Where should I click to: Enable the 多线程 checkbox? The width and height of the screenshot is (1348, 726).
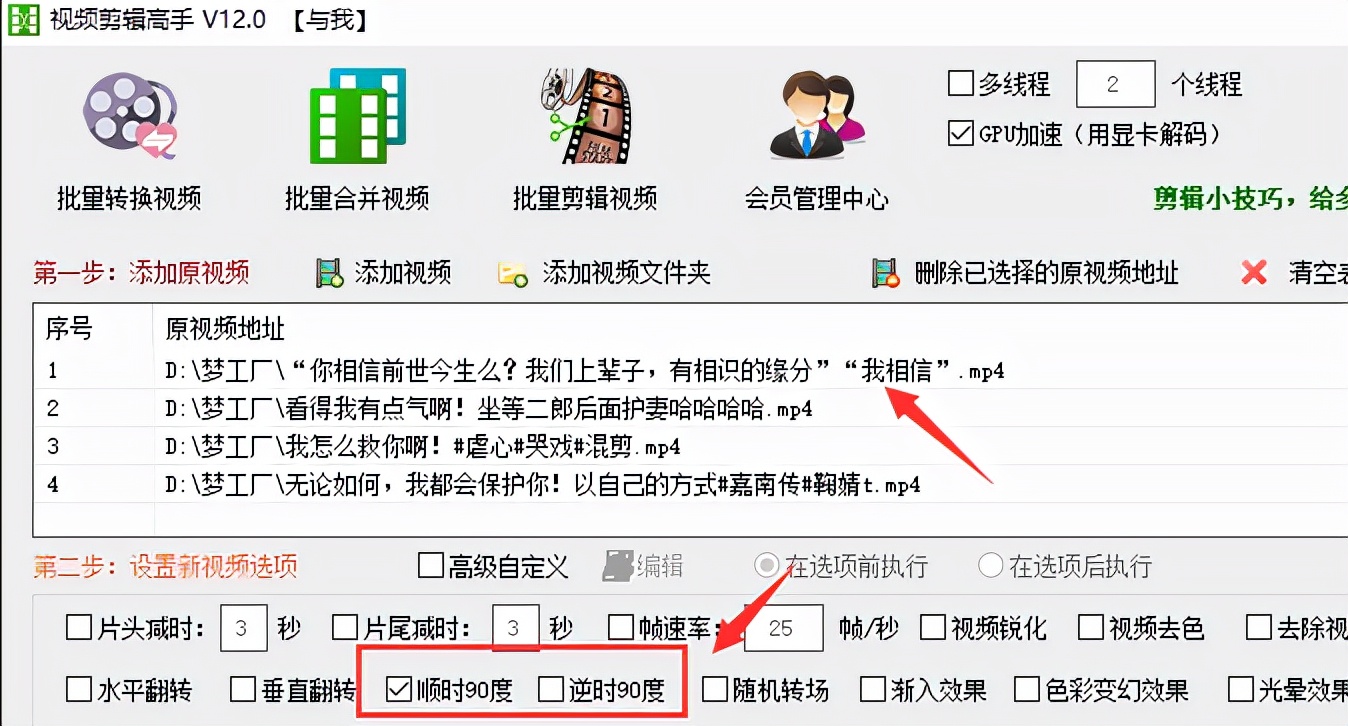[961, 84]
